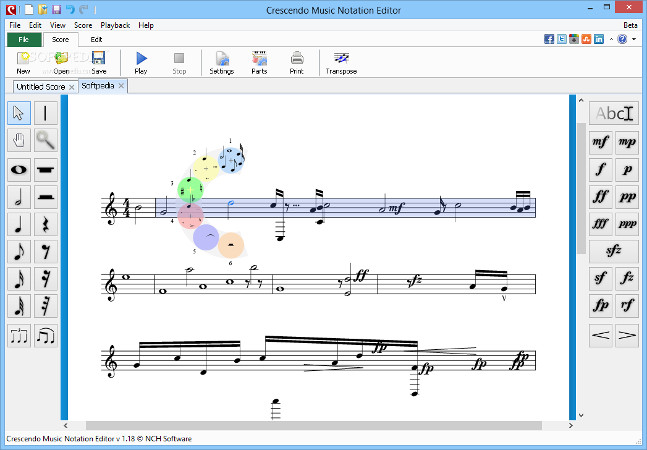Save the score from toolbar

pos(99,63)
